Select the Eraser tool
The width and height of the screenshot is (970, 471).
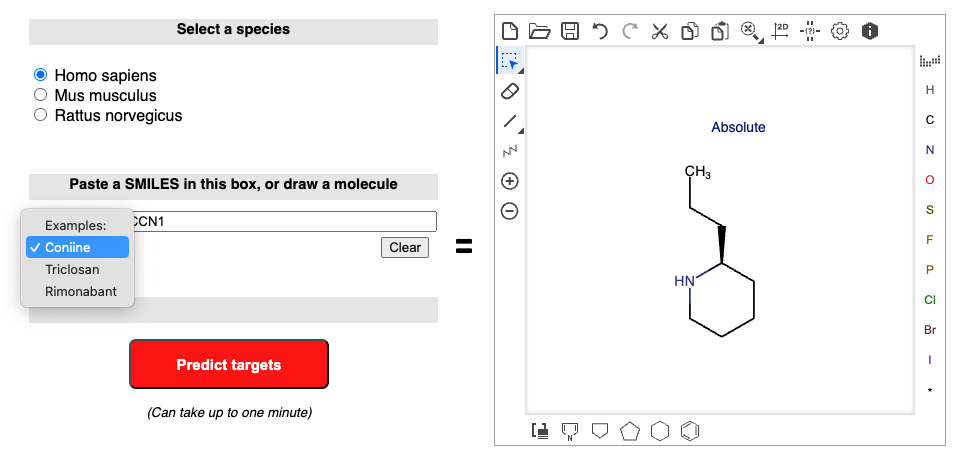pyautogui.click(x=510, y=91)
